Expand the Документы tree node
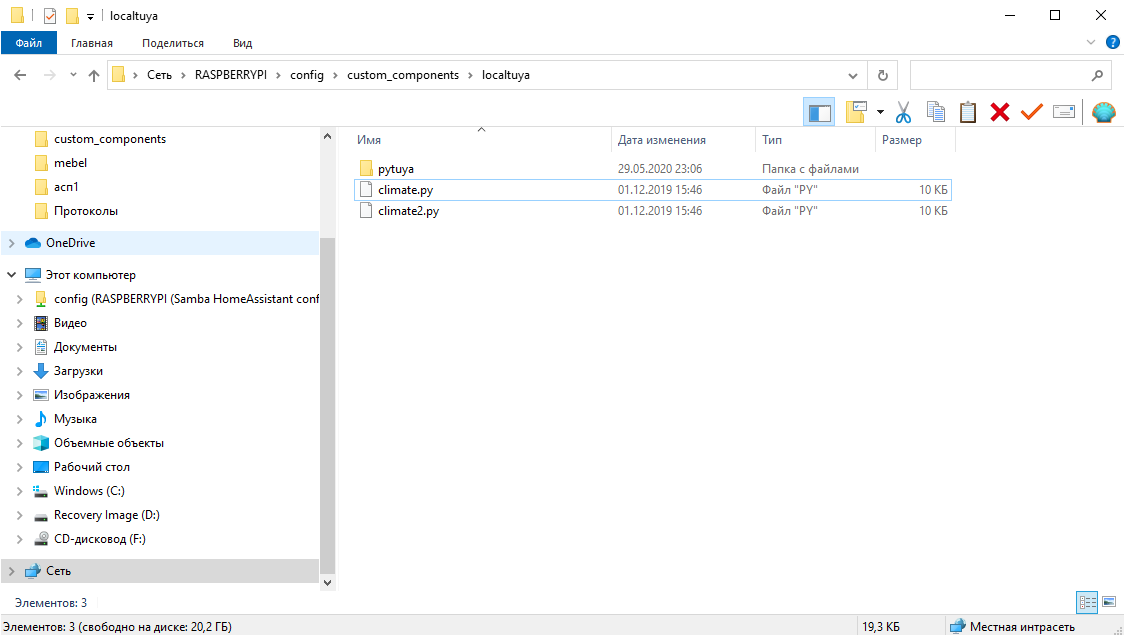The height and width of the screenshot is (635, 1126). [x=19, y=347]
